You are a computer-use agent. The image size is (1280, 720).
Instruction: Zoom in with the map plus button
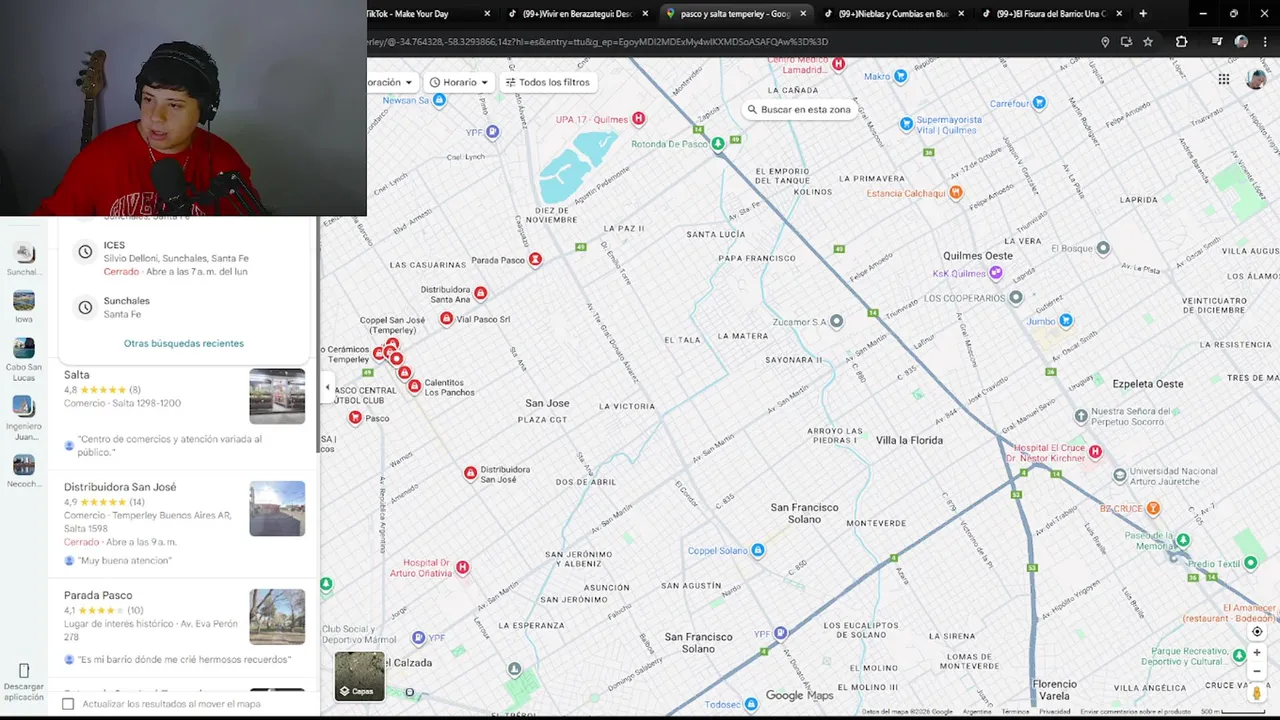point(1257,652)
